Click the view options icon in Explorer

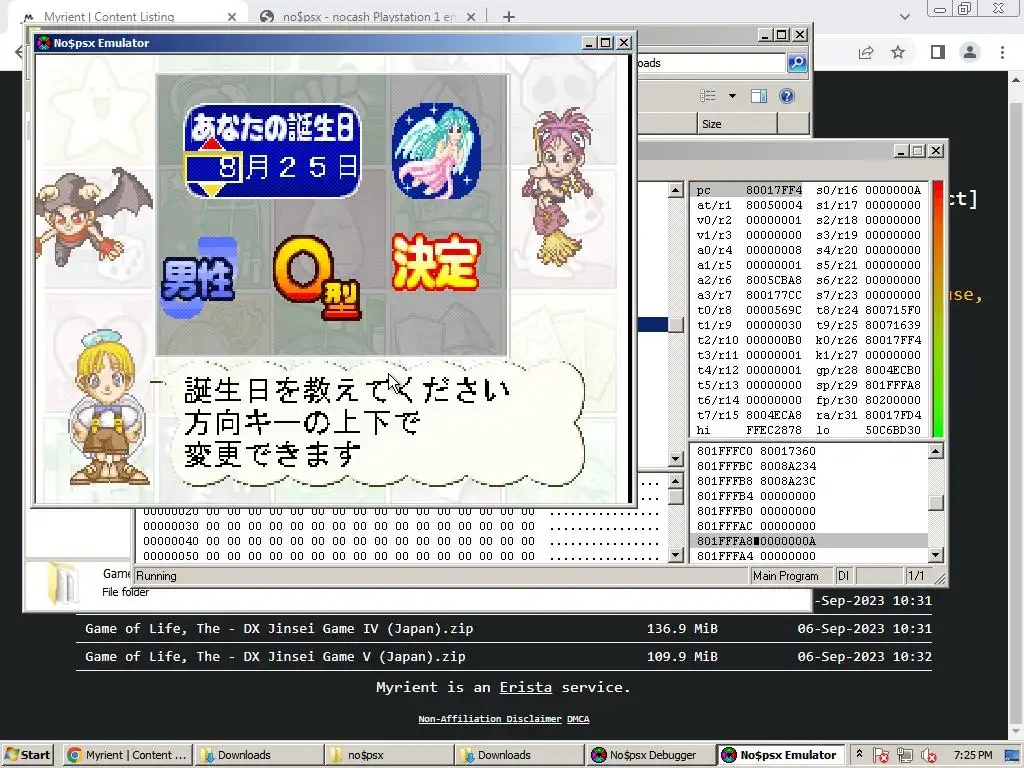[708, 96]
